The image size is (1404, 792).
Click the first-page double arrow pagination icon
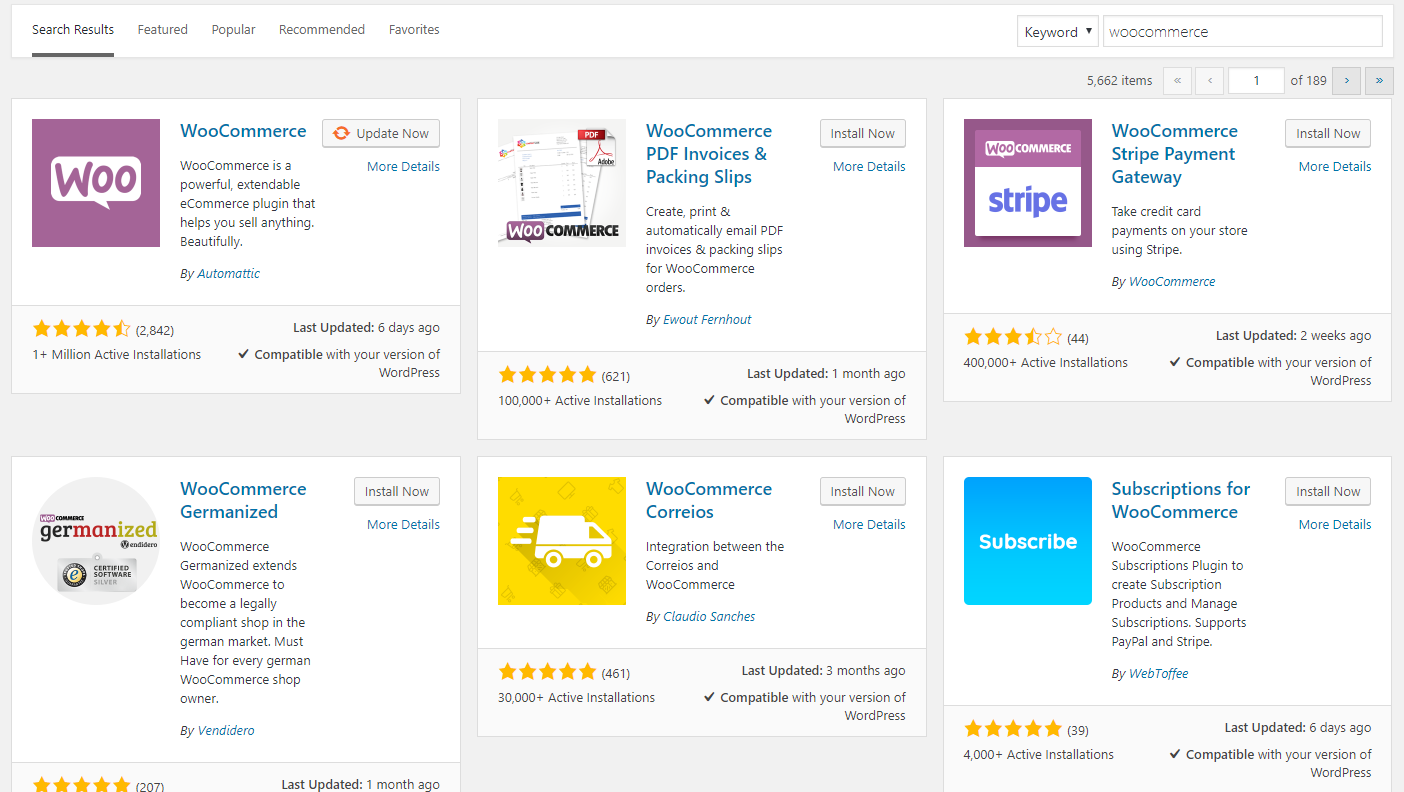[x=1177, y=80]
